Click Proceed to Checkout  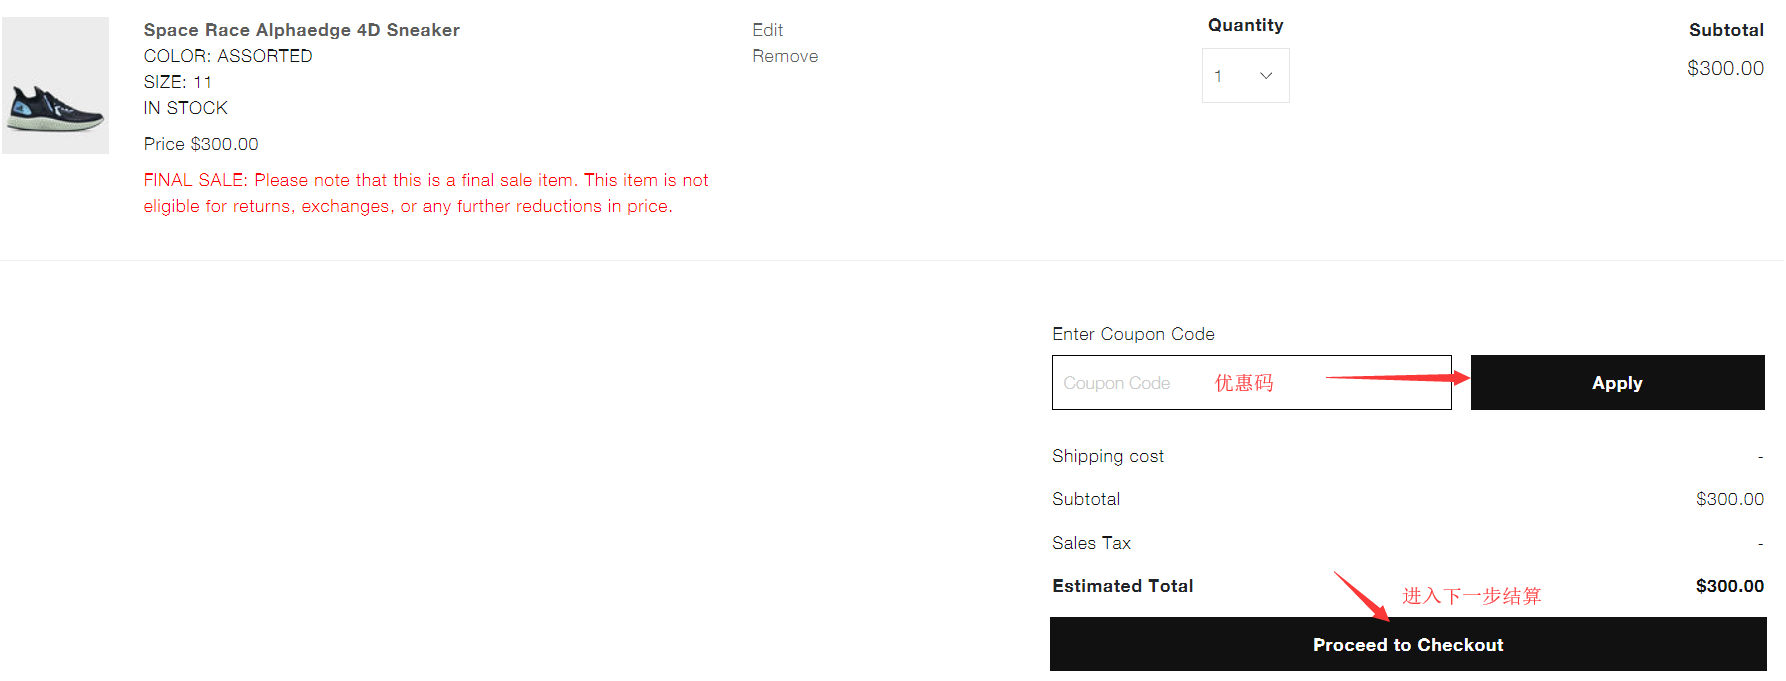click(1407, 645)
